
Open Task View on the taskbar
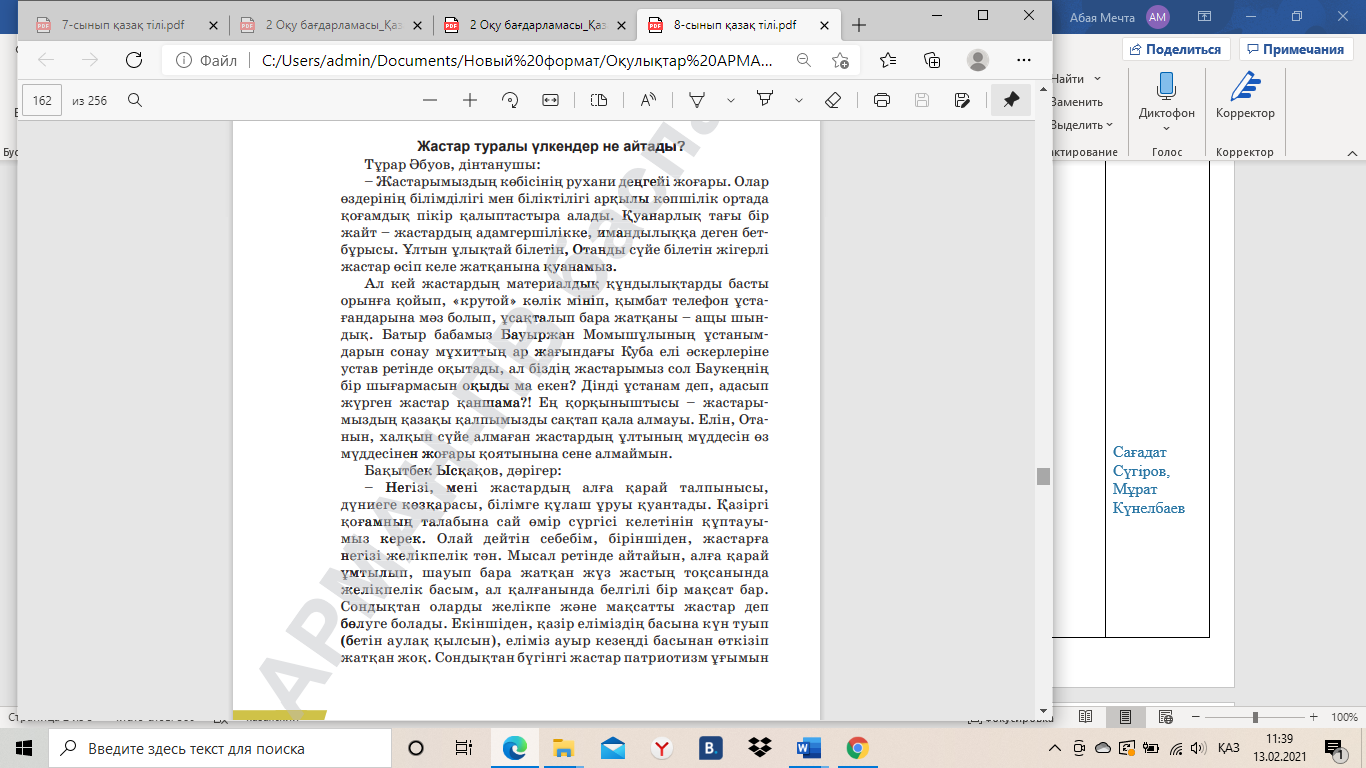[x=464, y=748]
